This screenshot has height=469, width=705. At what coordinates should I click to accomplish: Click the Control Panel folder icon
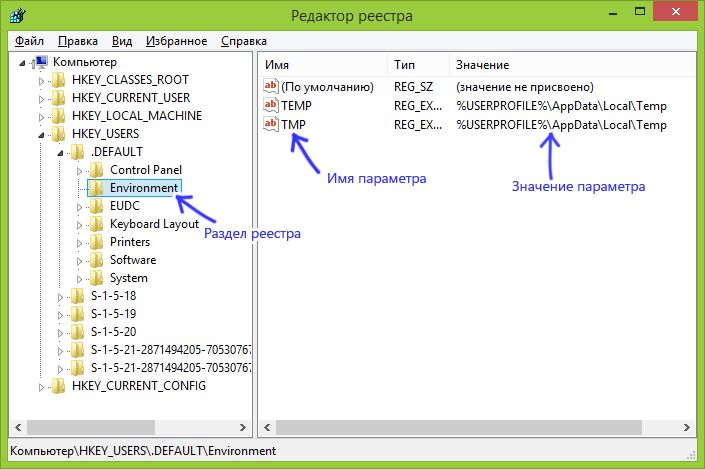pyautogui.click(x=97, y=170)
